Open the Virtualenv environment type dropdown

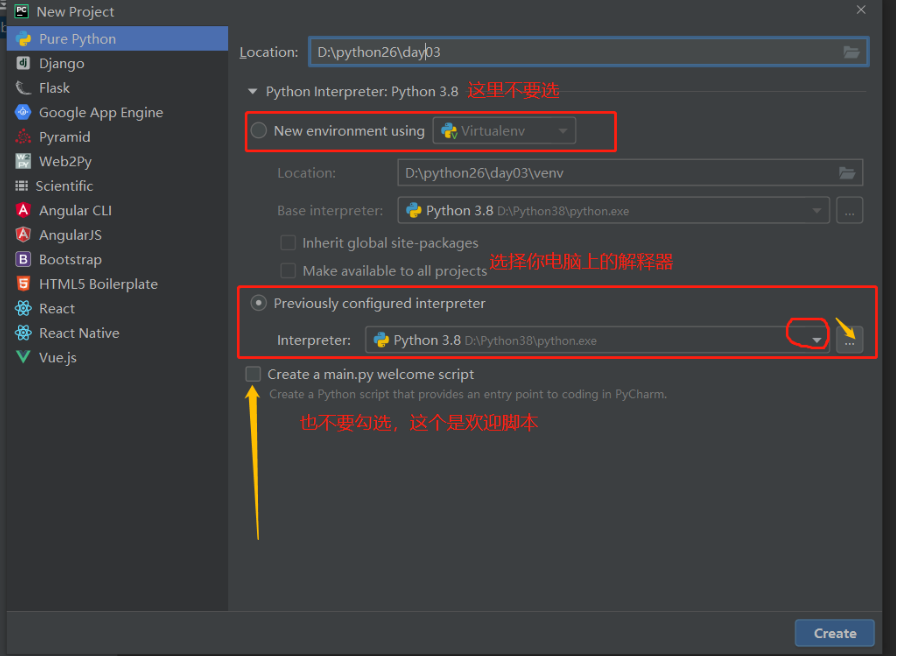point(504,131)
